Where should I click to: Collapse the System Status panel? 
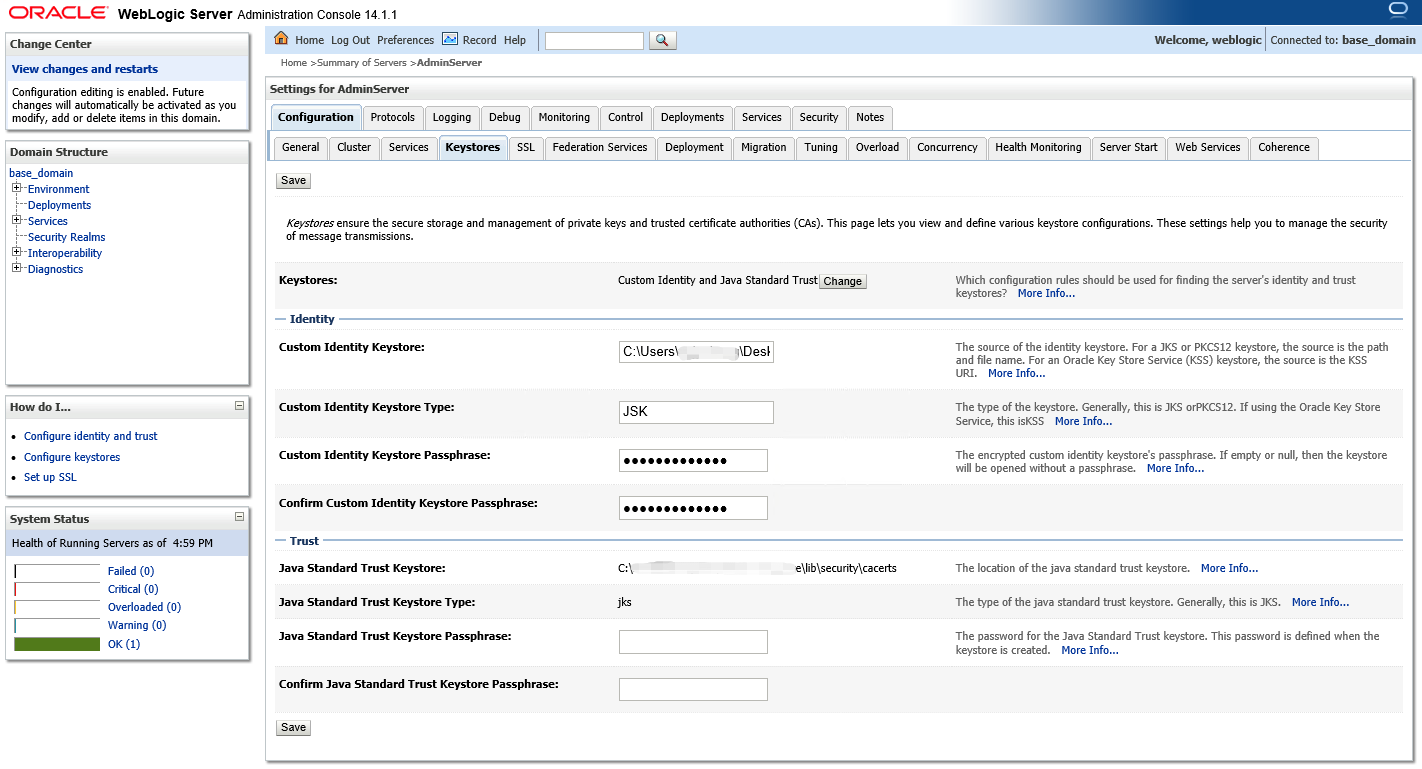[x=238, y=517]
